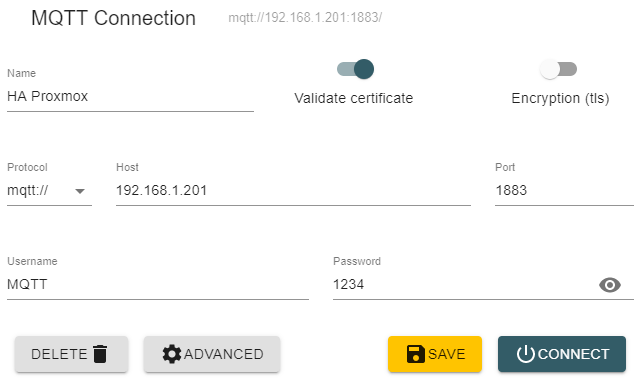Enable the Encryption (tls) switch
Image resolution: width=639 pixels, height=386 pixels.
558,69
